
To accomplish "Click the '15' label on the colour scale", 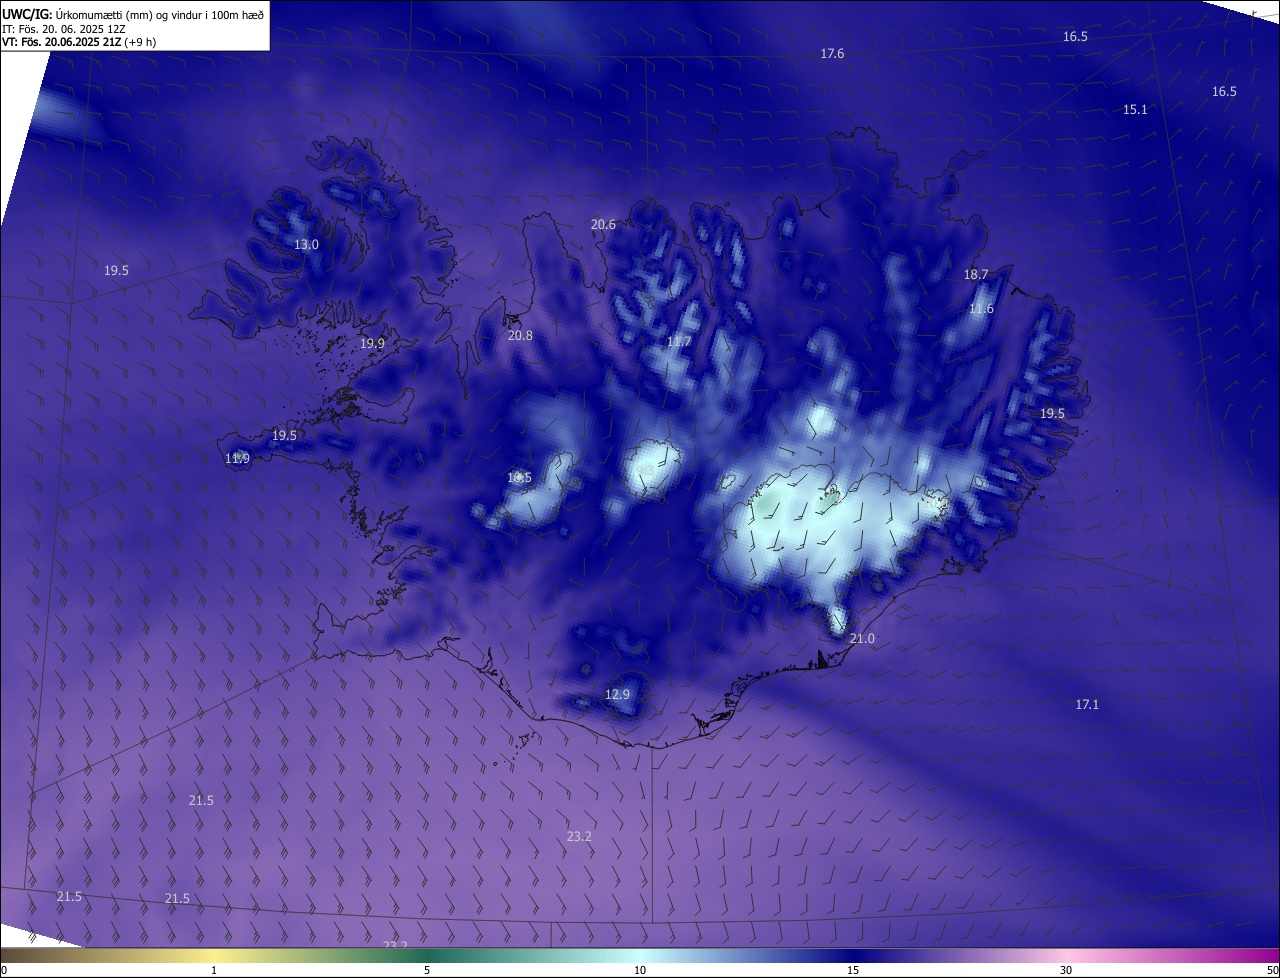I will pyautogui.click(x=853, y=971).
